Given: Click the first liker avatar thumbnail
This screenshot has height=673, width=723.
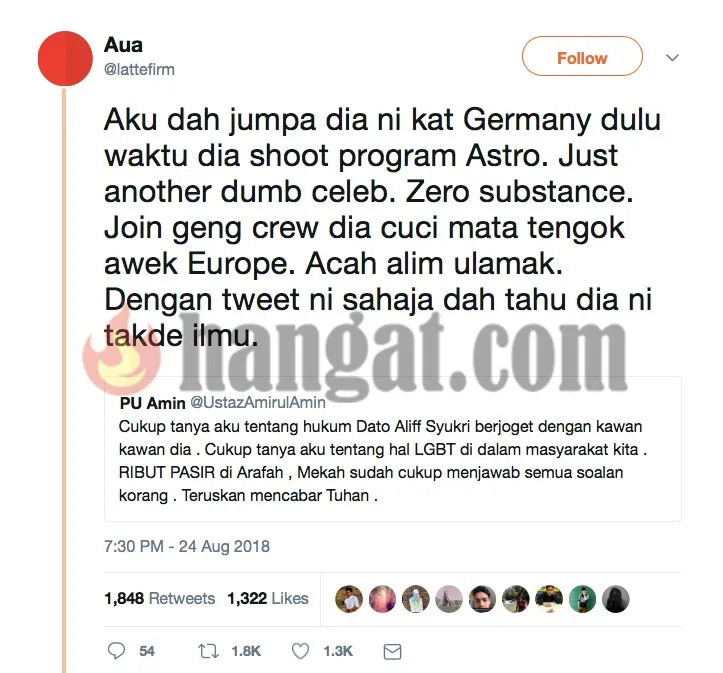Looking at the screenshot, I should [349, 599].
